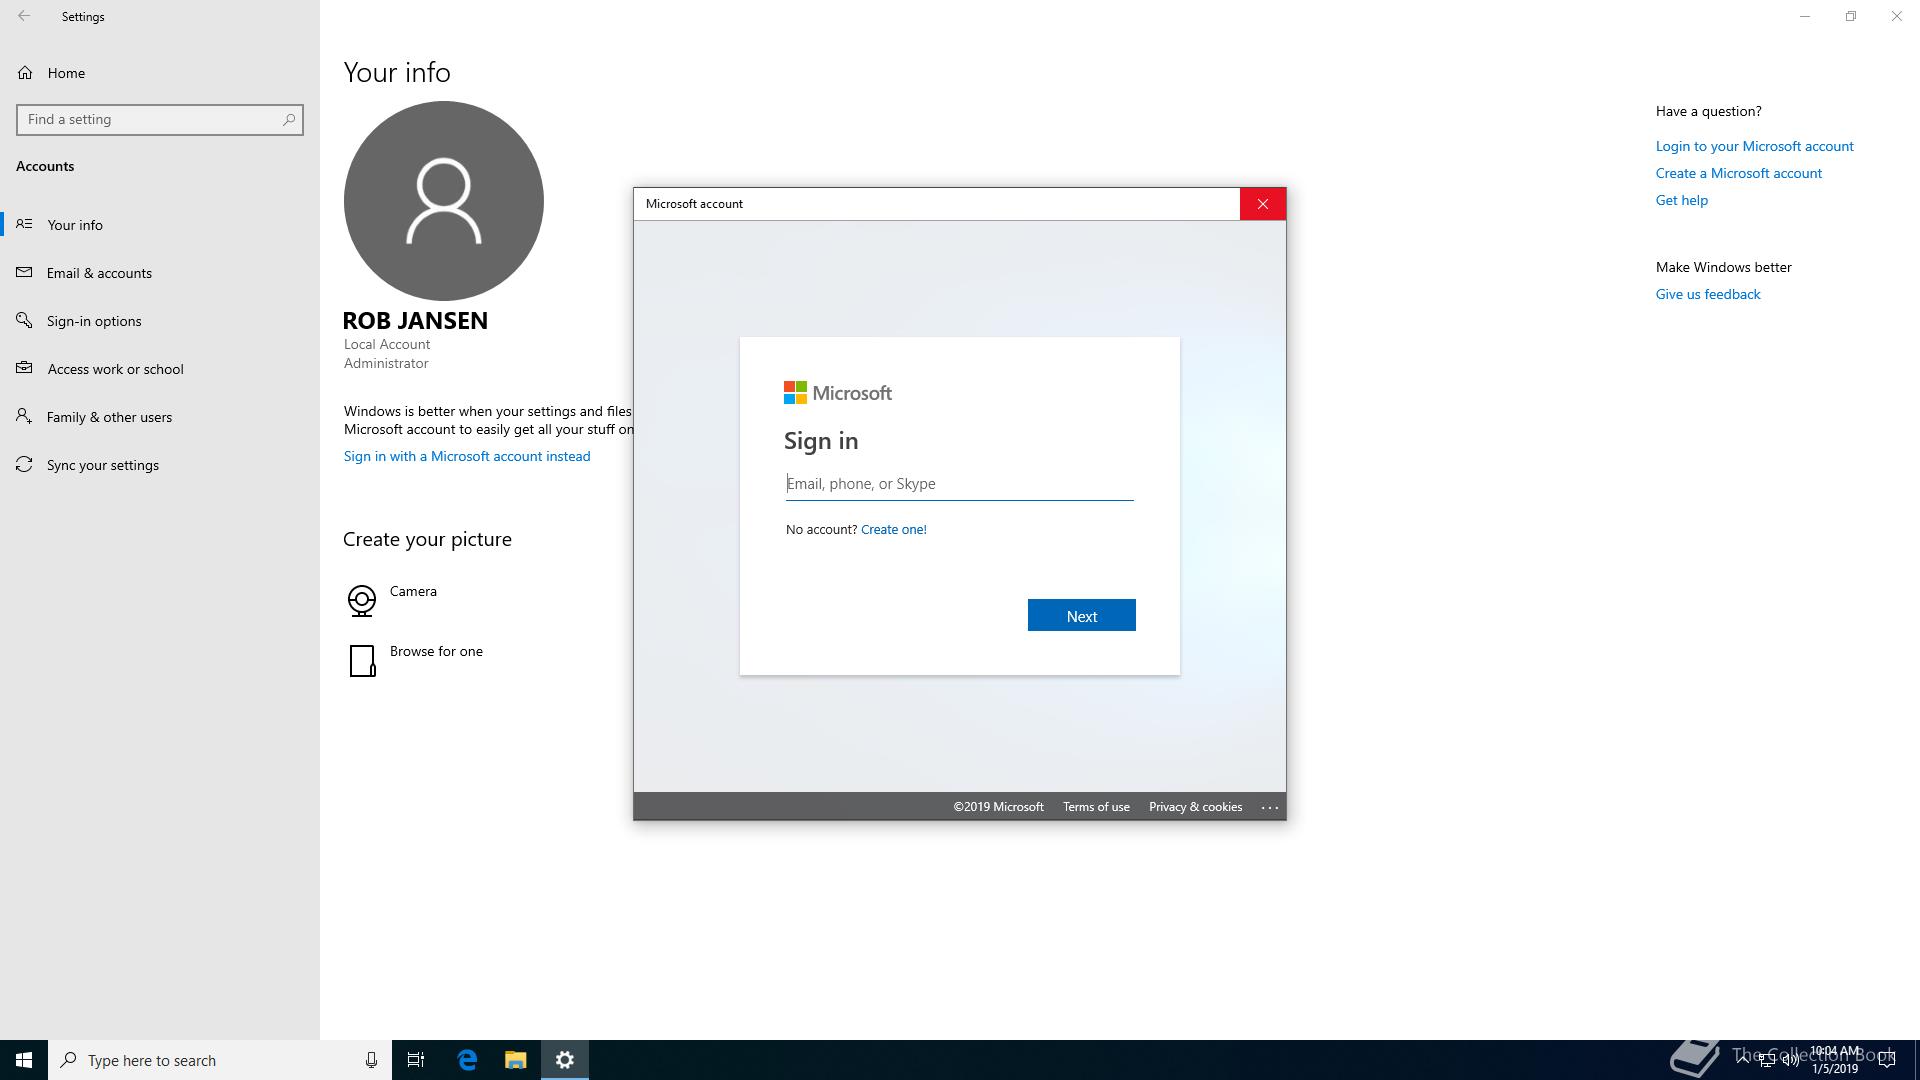The image size is (1920, 1080).
Task: Click the profile avatar picture
Action: coord(444,201)
